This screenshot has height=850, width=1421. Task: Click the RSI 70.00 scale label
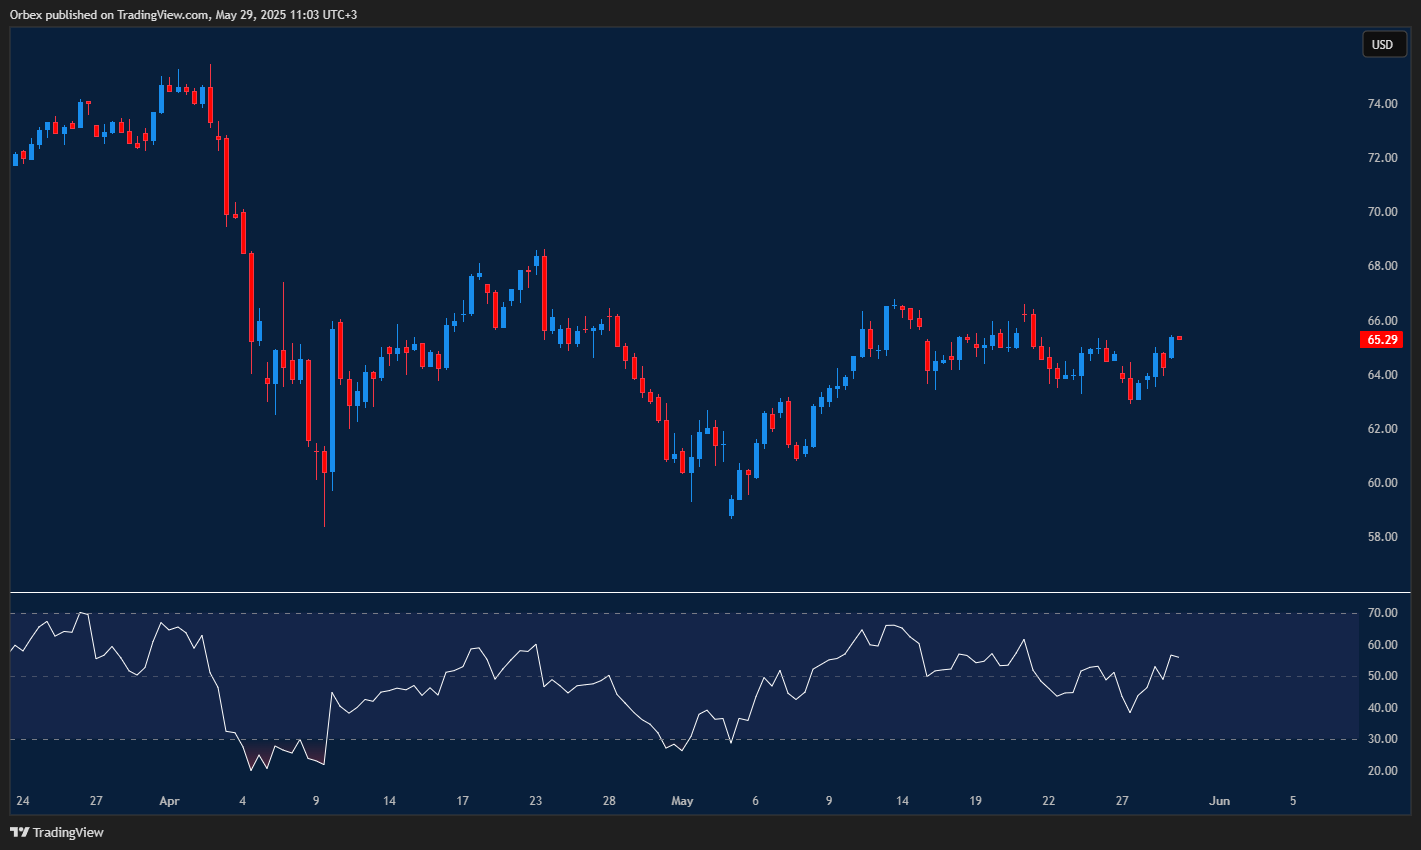click(1382, 614)
